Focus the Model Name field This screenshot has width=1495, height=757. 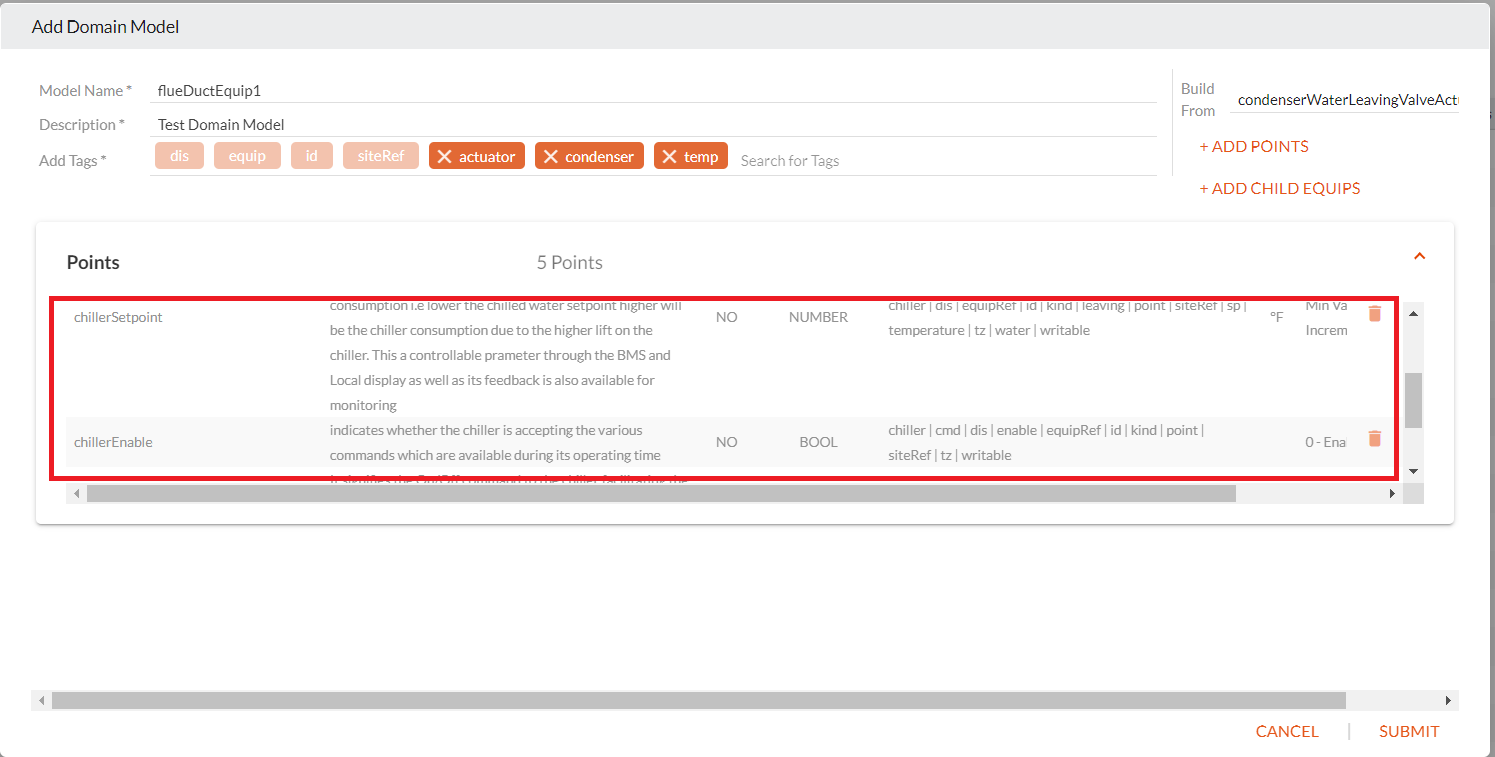click(653, 90)
